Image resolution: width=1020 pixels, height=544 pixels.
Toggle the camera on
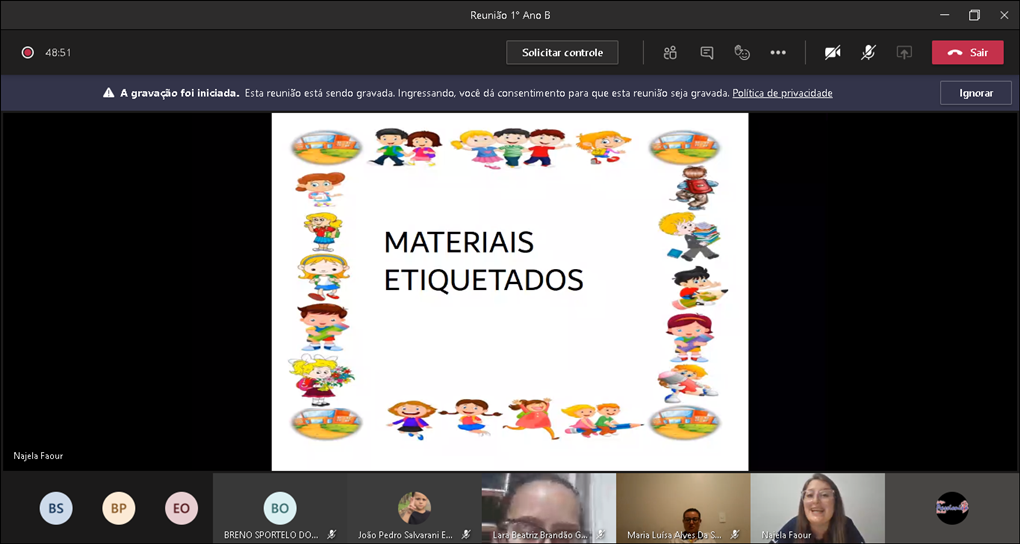click(x=832, y=53)
